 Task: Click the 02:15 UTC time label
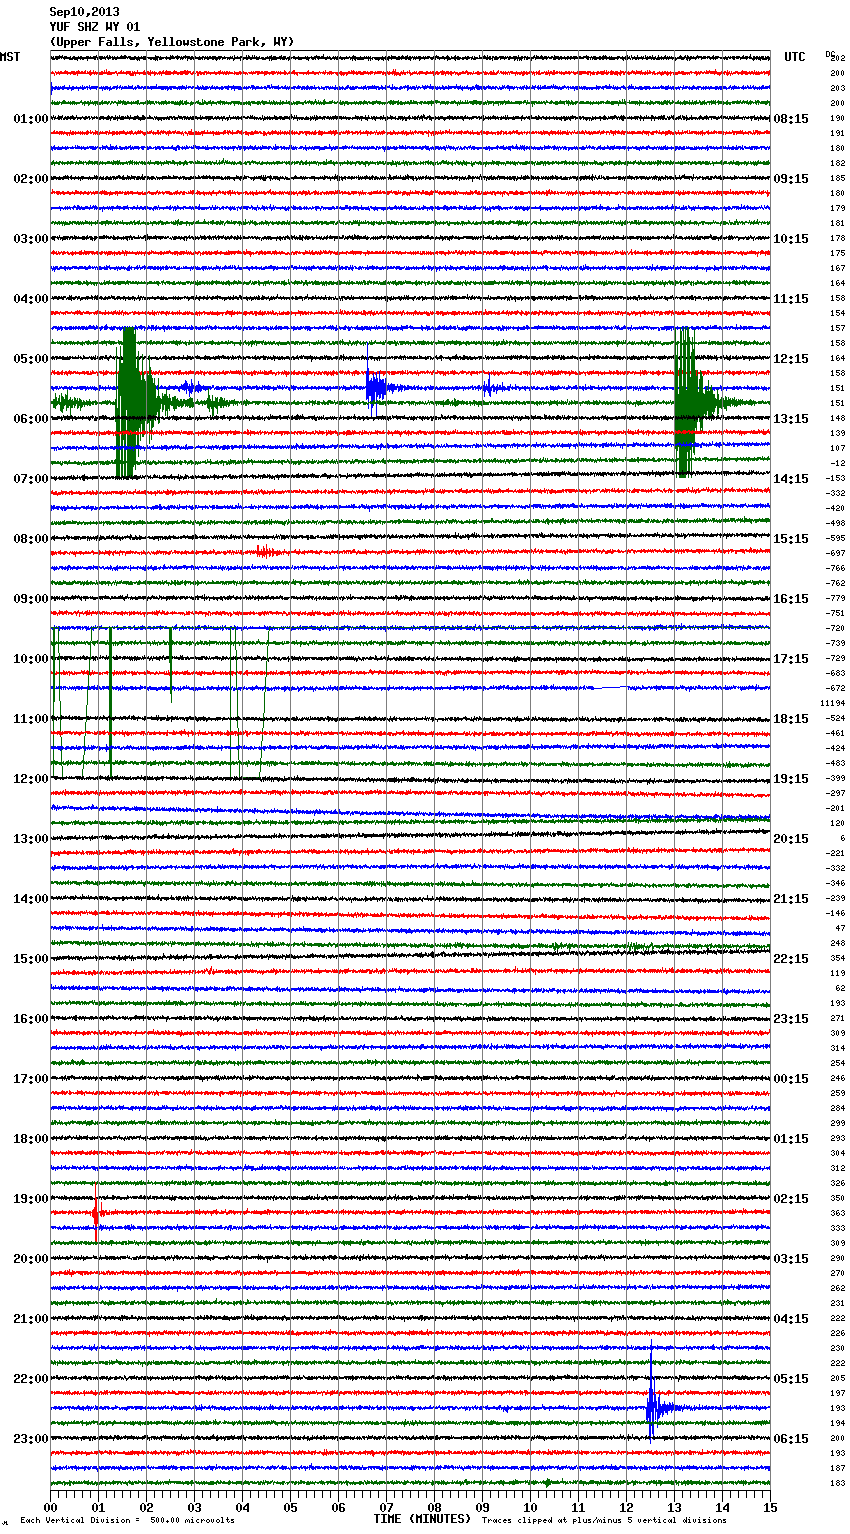point(791,1199)
